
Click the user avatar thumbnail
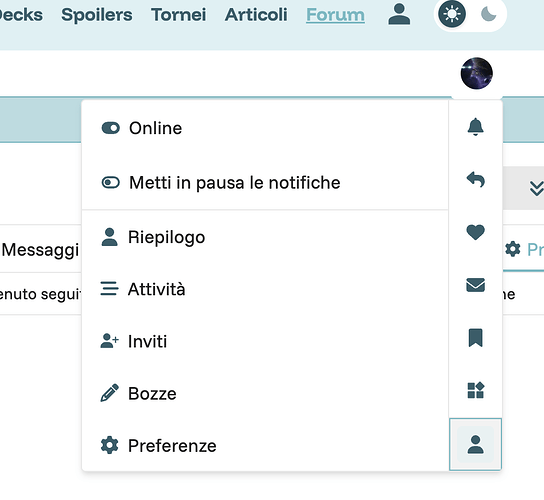tap(477, 73)
